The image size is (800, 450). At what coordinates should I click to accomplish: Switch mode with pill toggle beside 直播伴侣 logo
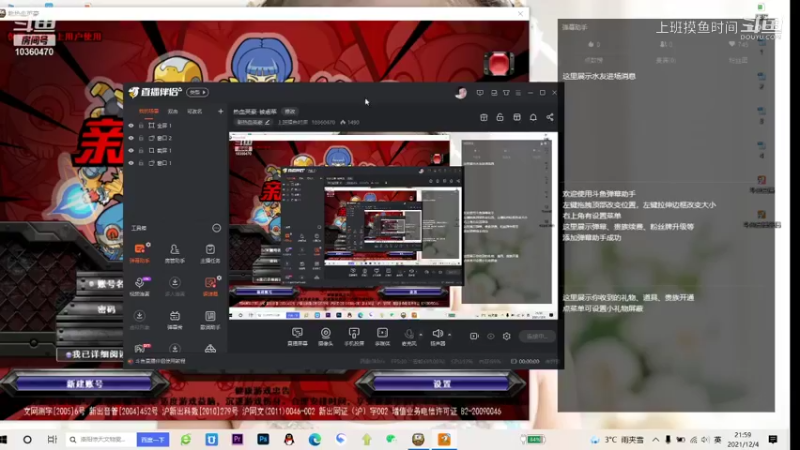[197, 92]
